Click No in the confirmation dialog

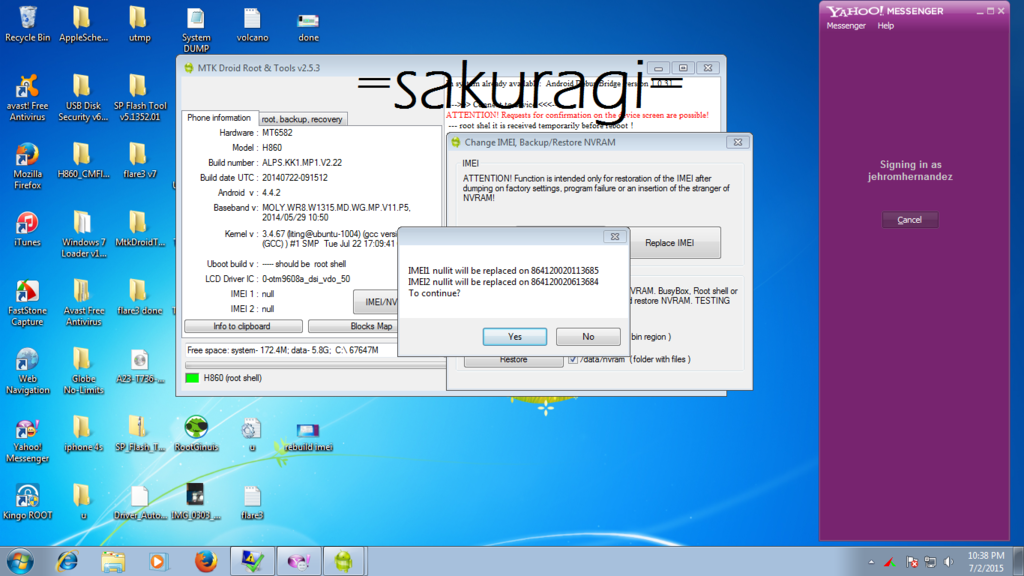tap(588, 337)
